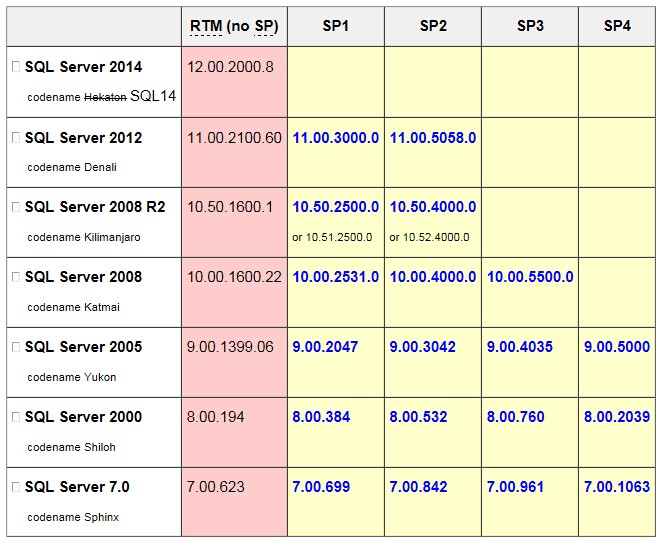Click the SQL Server 7.0 row title
The height and width of the screenshot is (541, 660).
77,487
